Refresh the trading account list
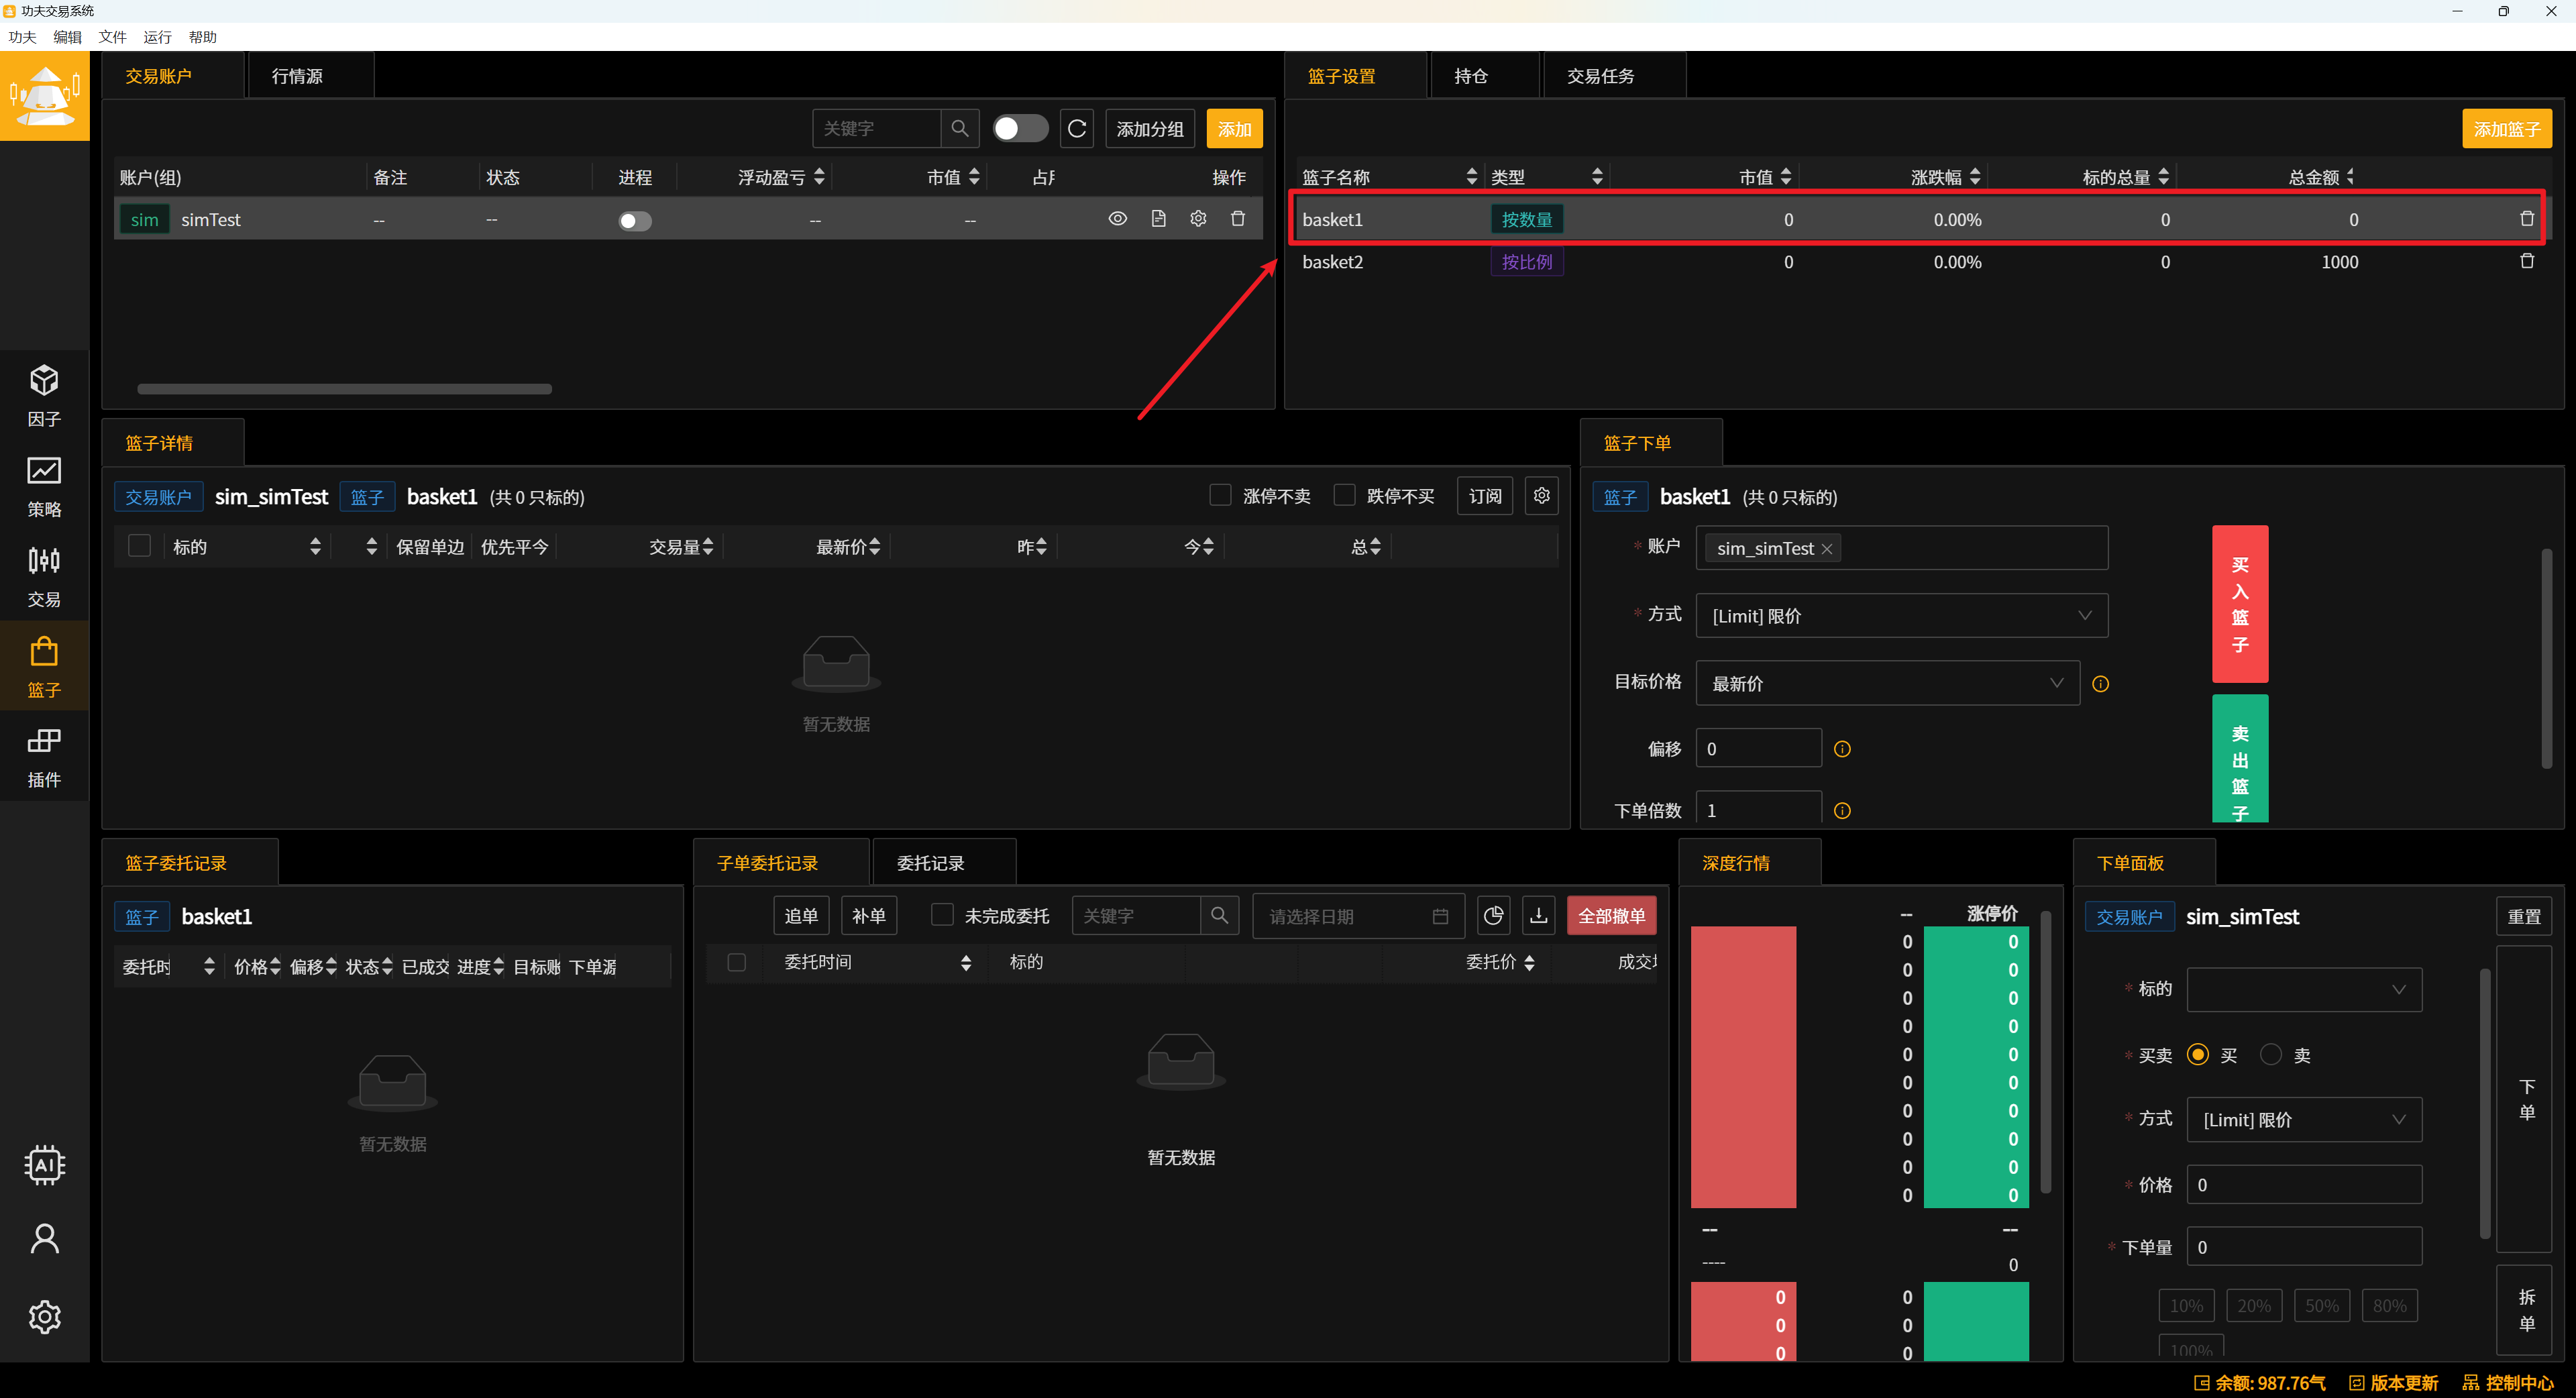 click(x=1077, y=129)
